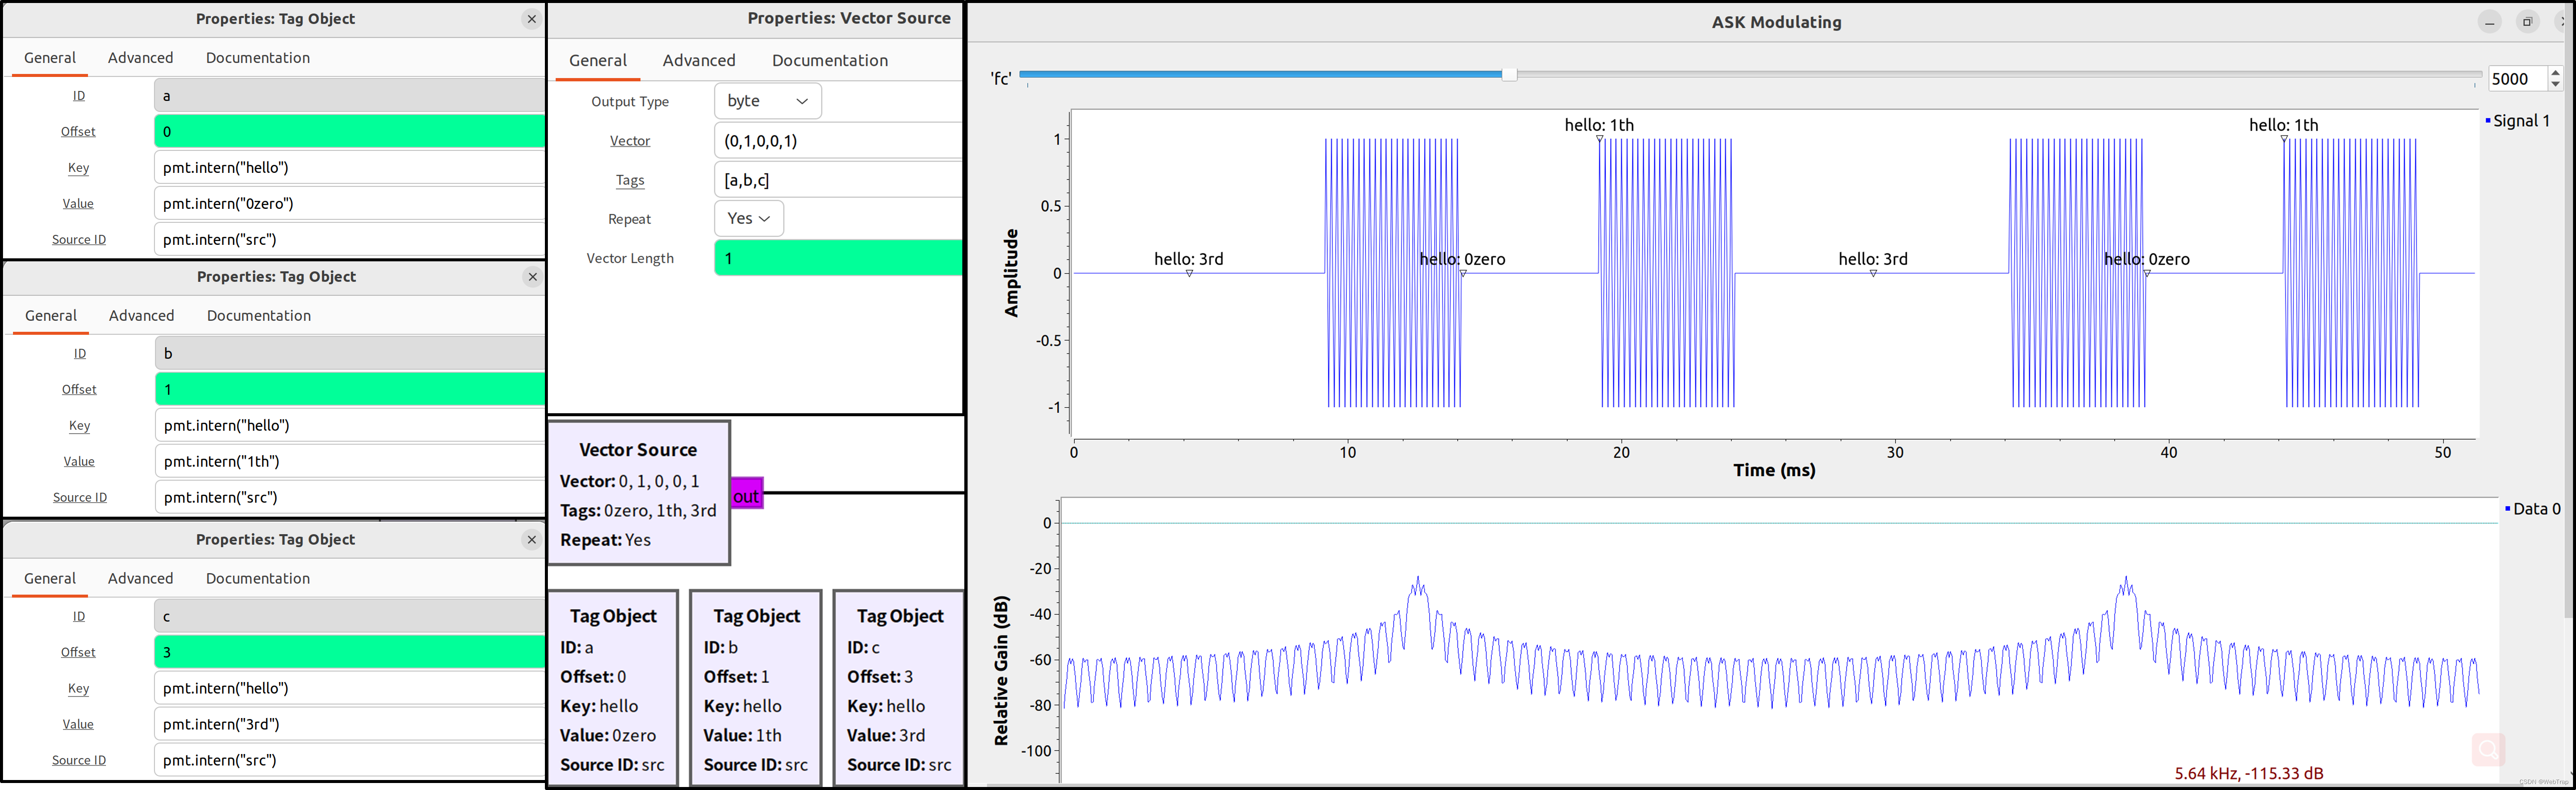
Task: Open the Repeat Yes dropdown
Action: [x=748, y=218]
